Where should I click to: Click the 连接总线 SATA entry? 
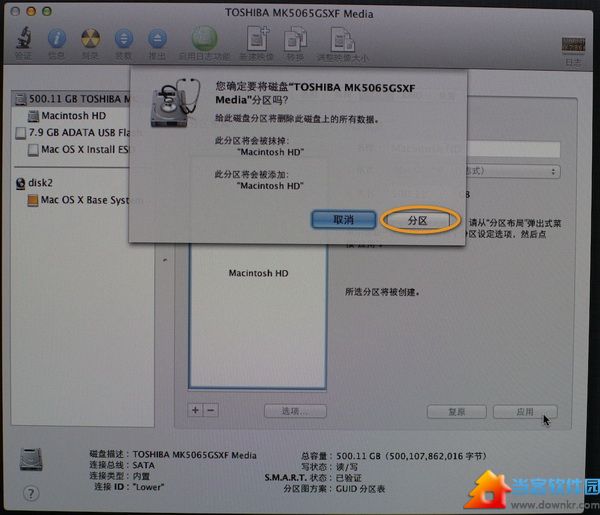click(x=122, y=465)
